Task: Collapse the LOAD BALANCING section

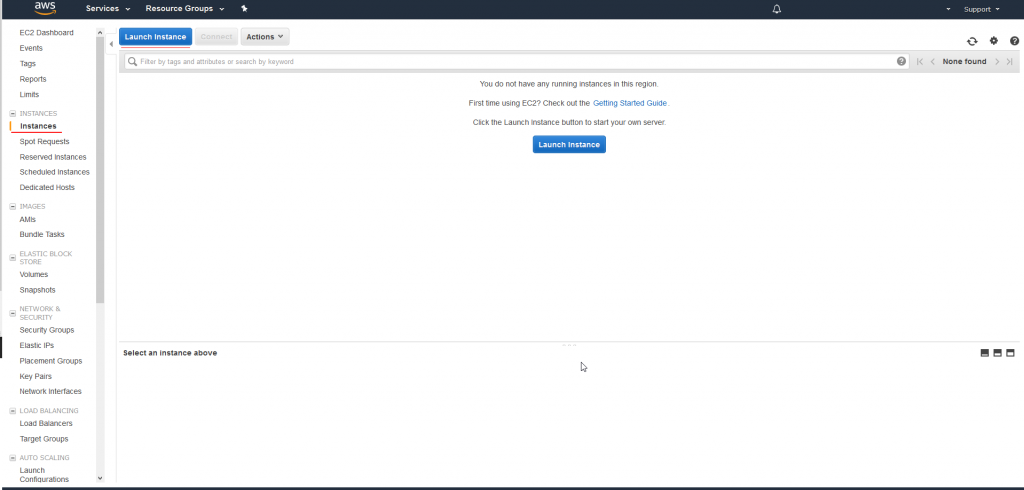Action: coord(12,411)
